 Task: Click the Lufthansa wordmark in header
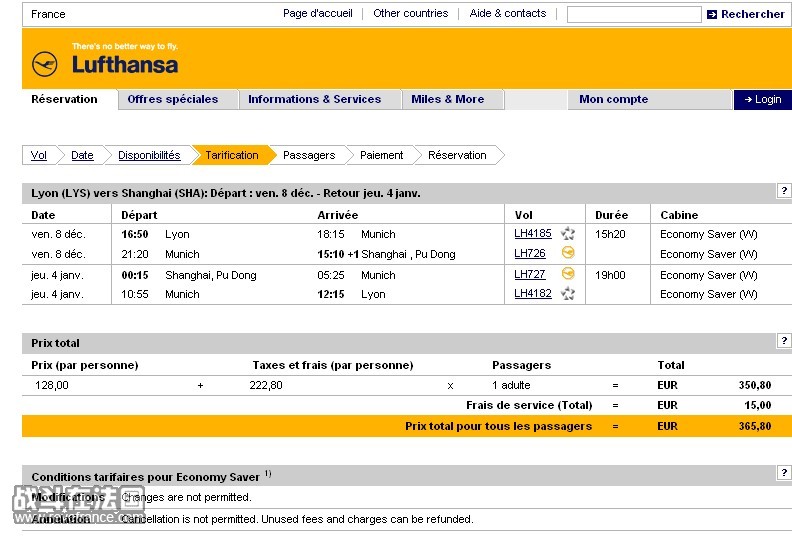125,65
